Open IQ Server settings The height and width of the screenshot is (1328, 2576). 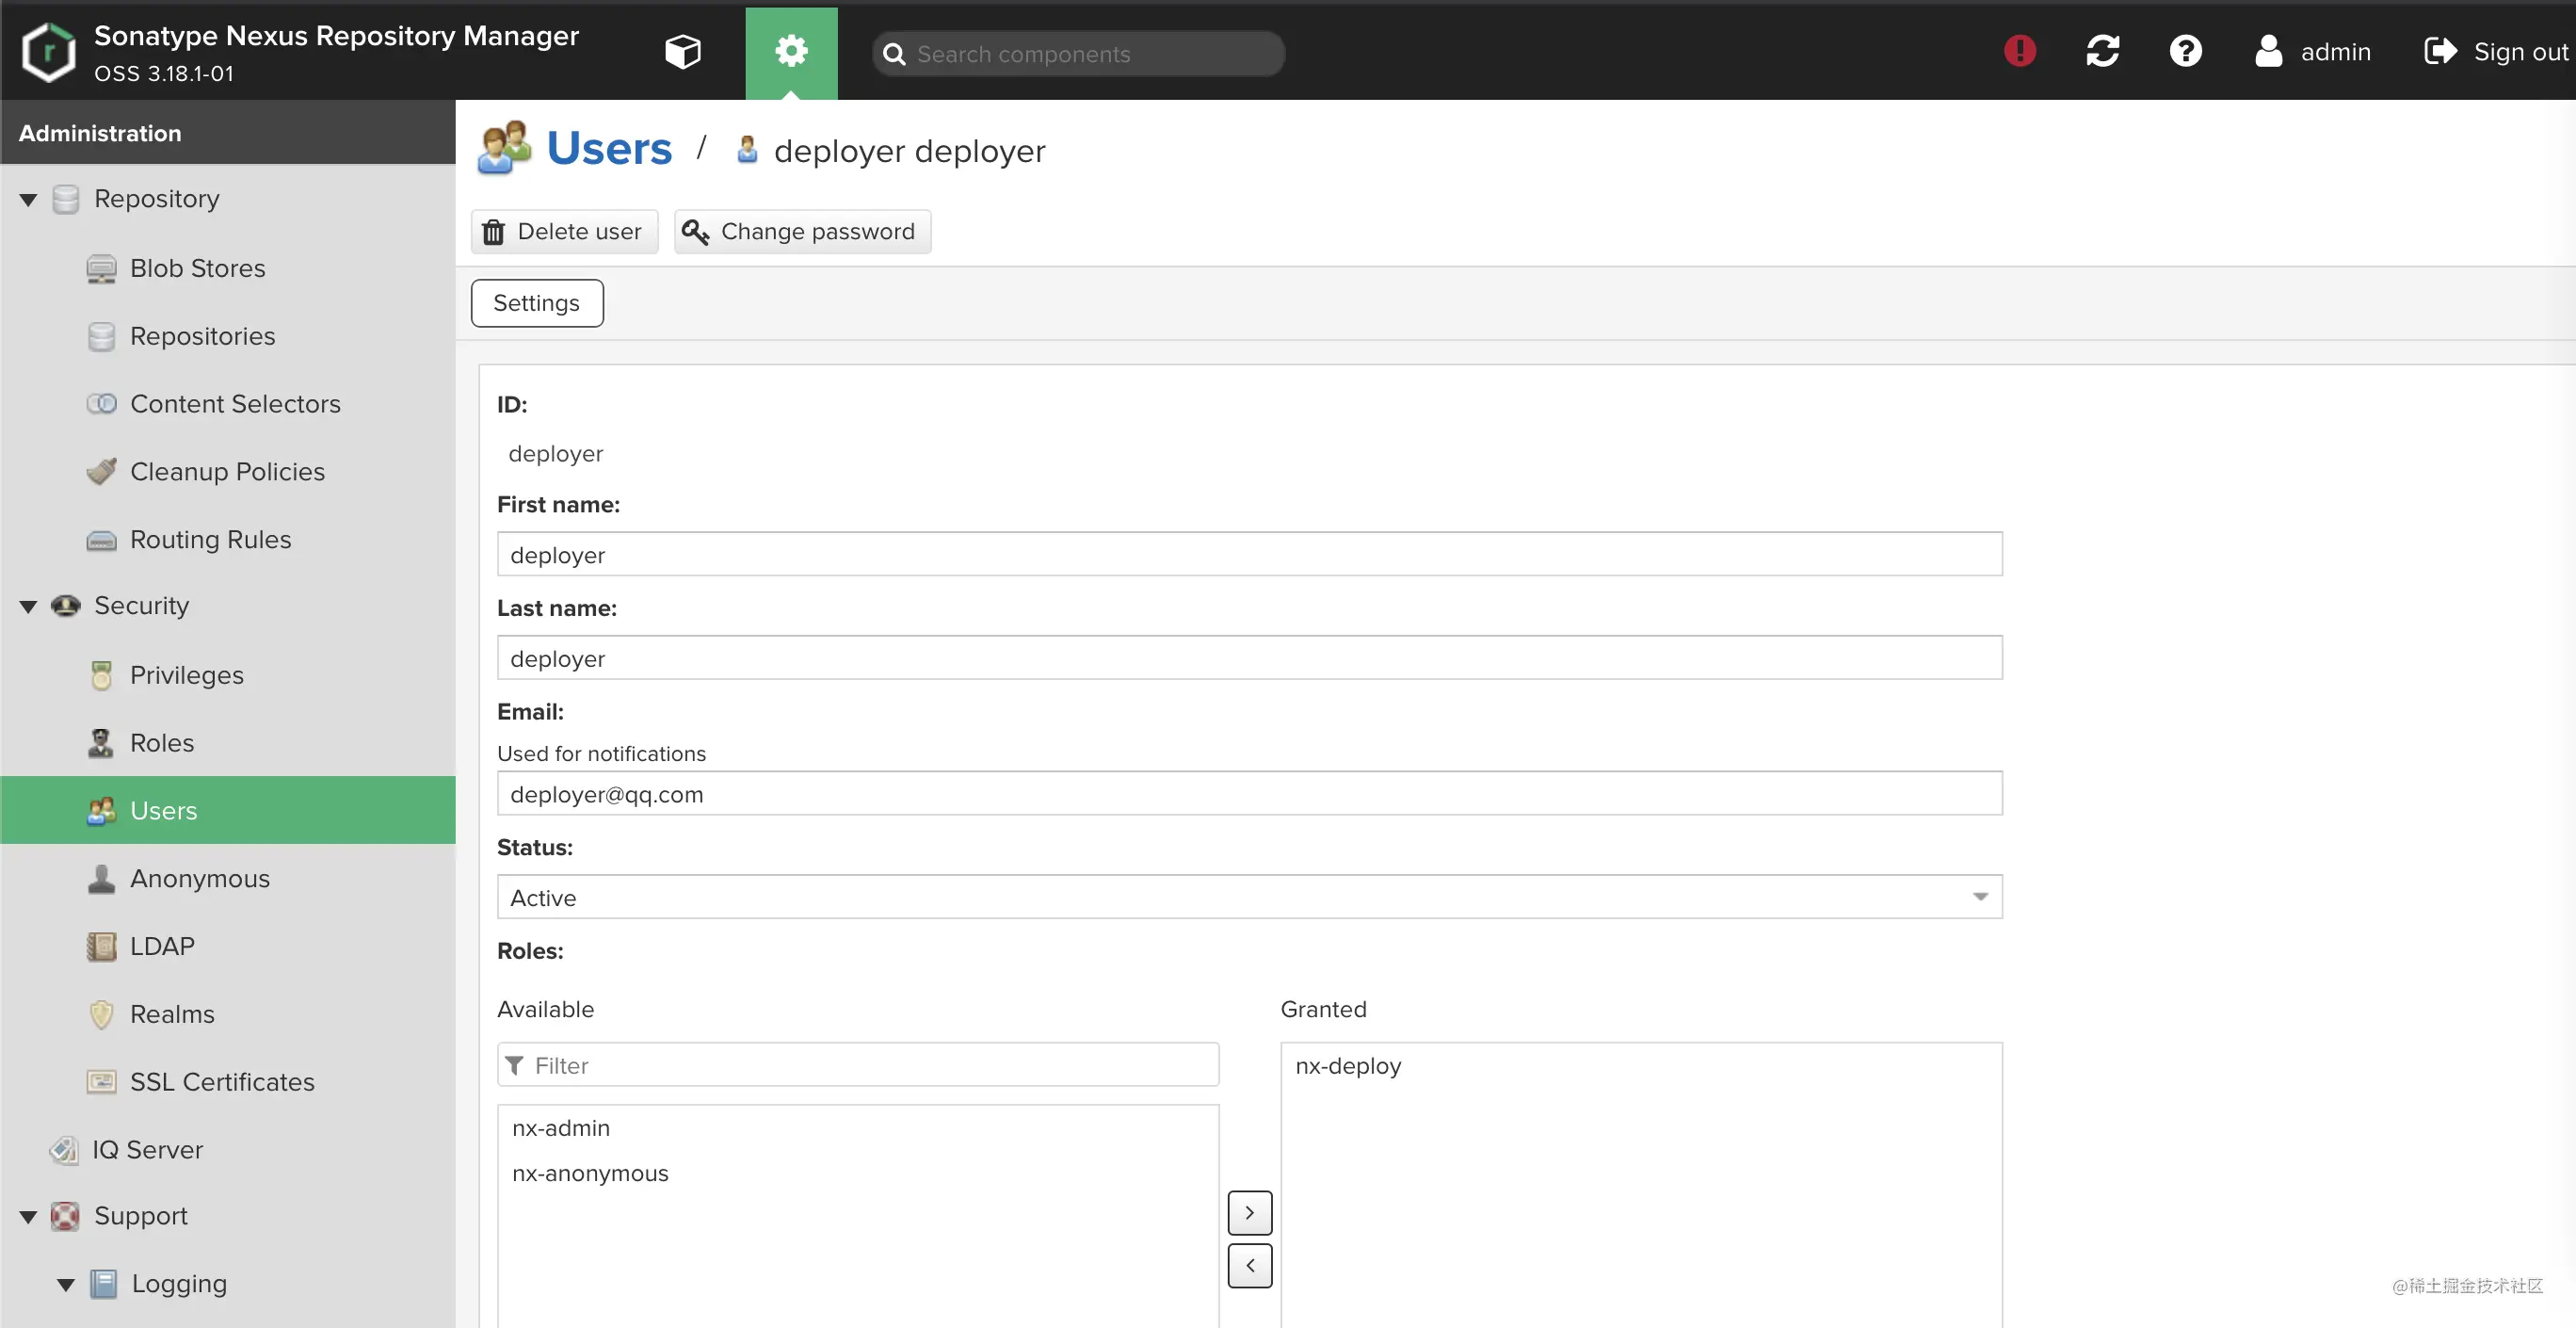[147, 1150]
